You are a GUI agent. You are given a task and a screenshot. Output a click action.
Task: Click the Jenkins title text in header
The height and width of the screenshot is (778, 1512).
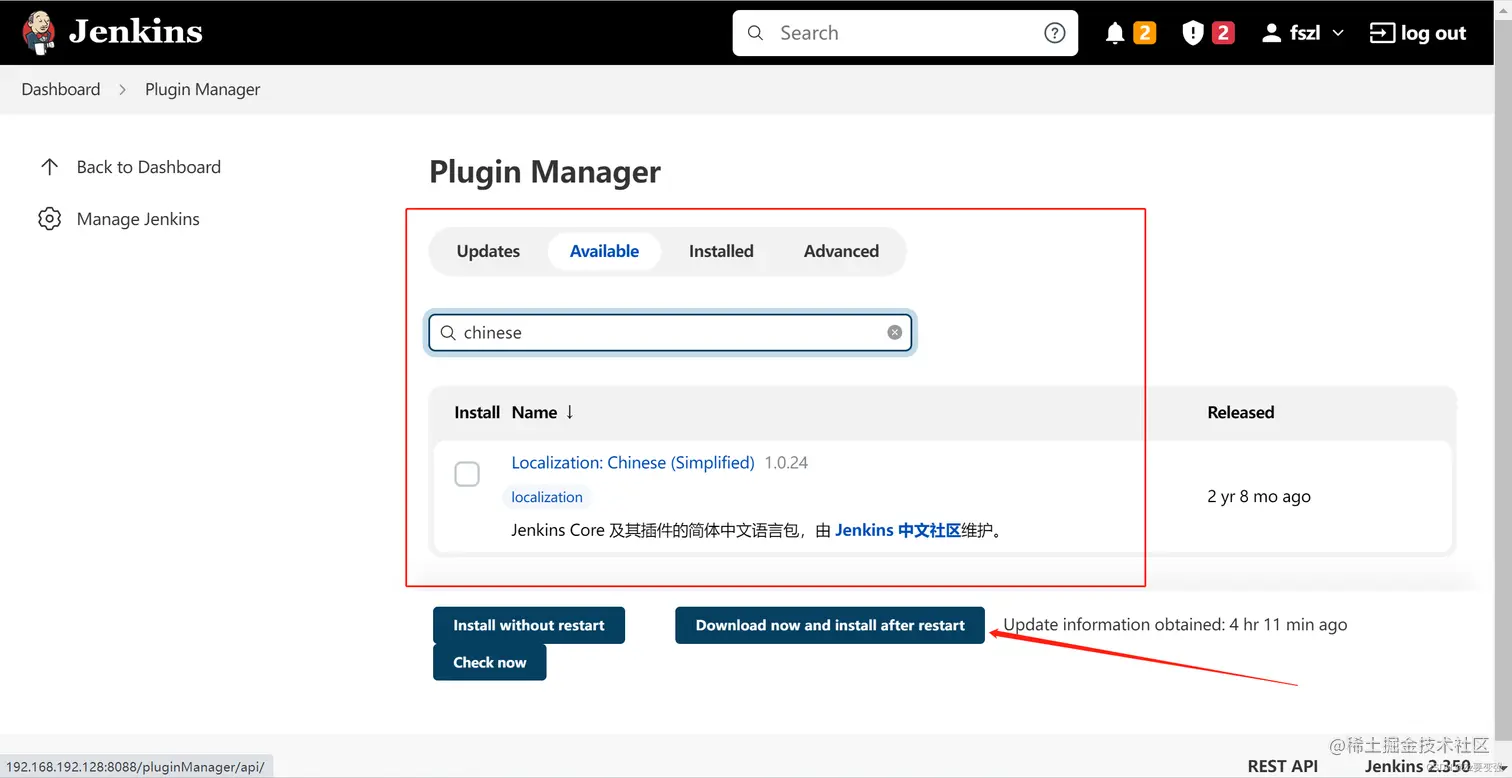(x=135, y=33)
